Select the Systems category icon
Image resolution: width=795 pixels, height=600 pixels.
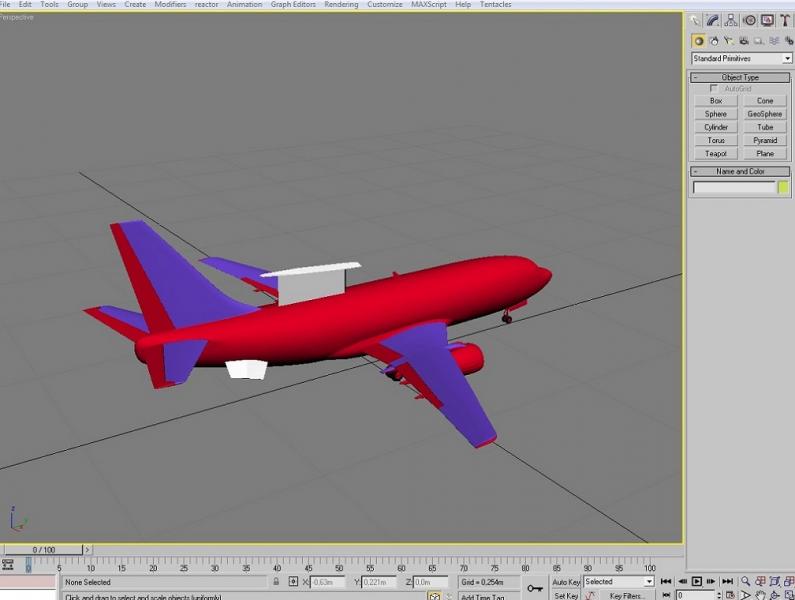point(788,41)
